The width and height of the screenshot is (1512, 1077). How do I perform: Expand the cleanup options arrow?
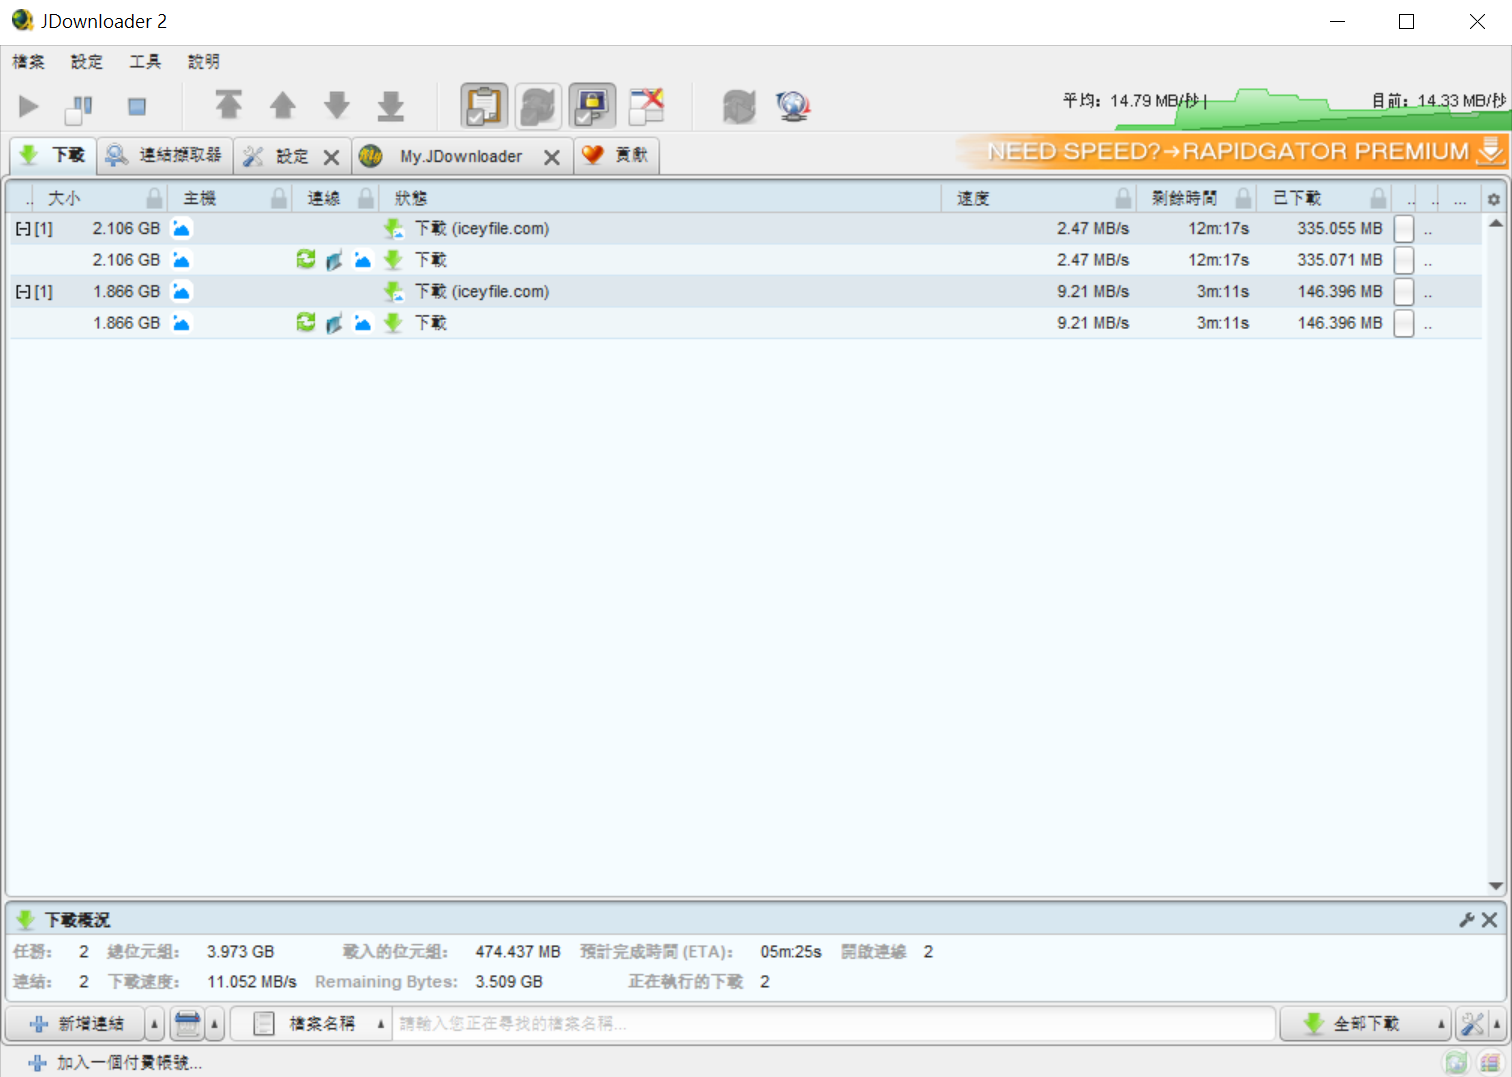coord(214,1024)
